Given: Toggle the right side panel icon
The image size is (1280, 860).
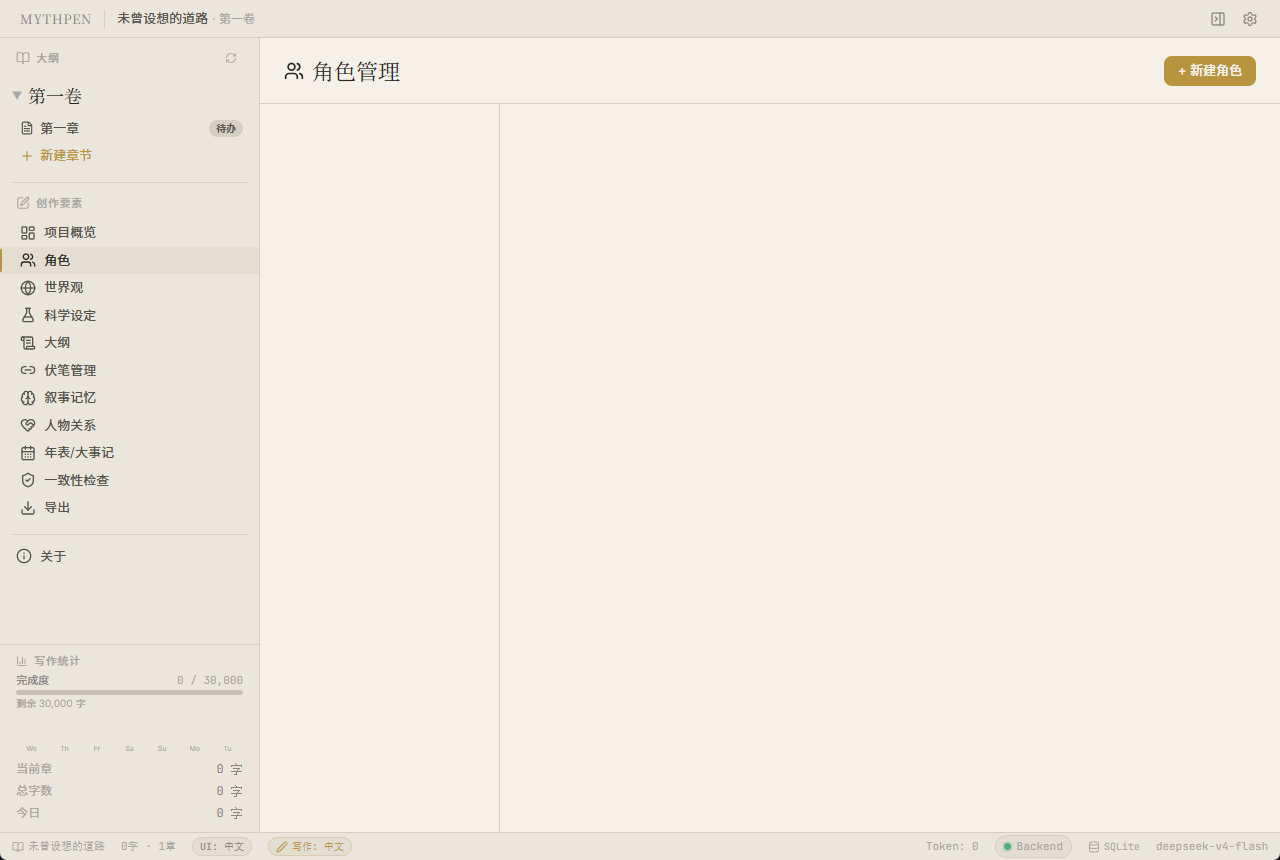Looking at the screenshot, I should pyautogui.click(x=1218, y=19).
